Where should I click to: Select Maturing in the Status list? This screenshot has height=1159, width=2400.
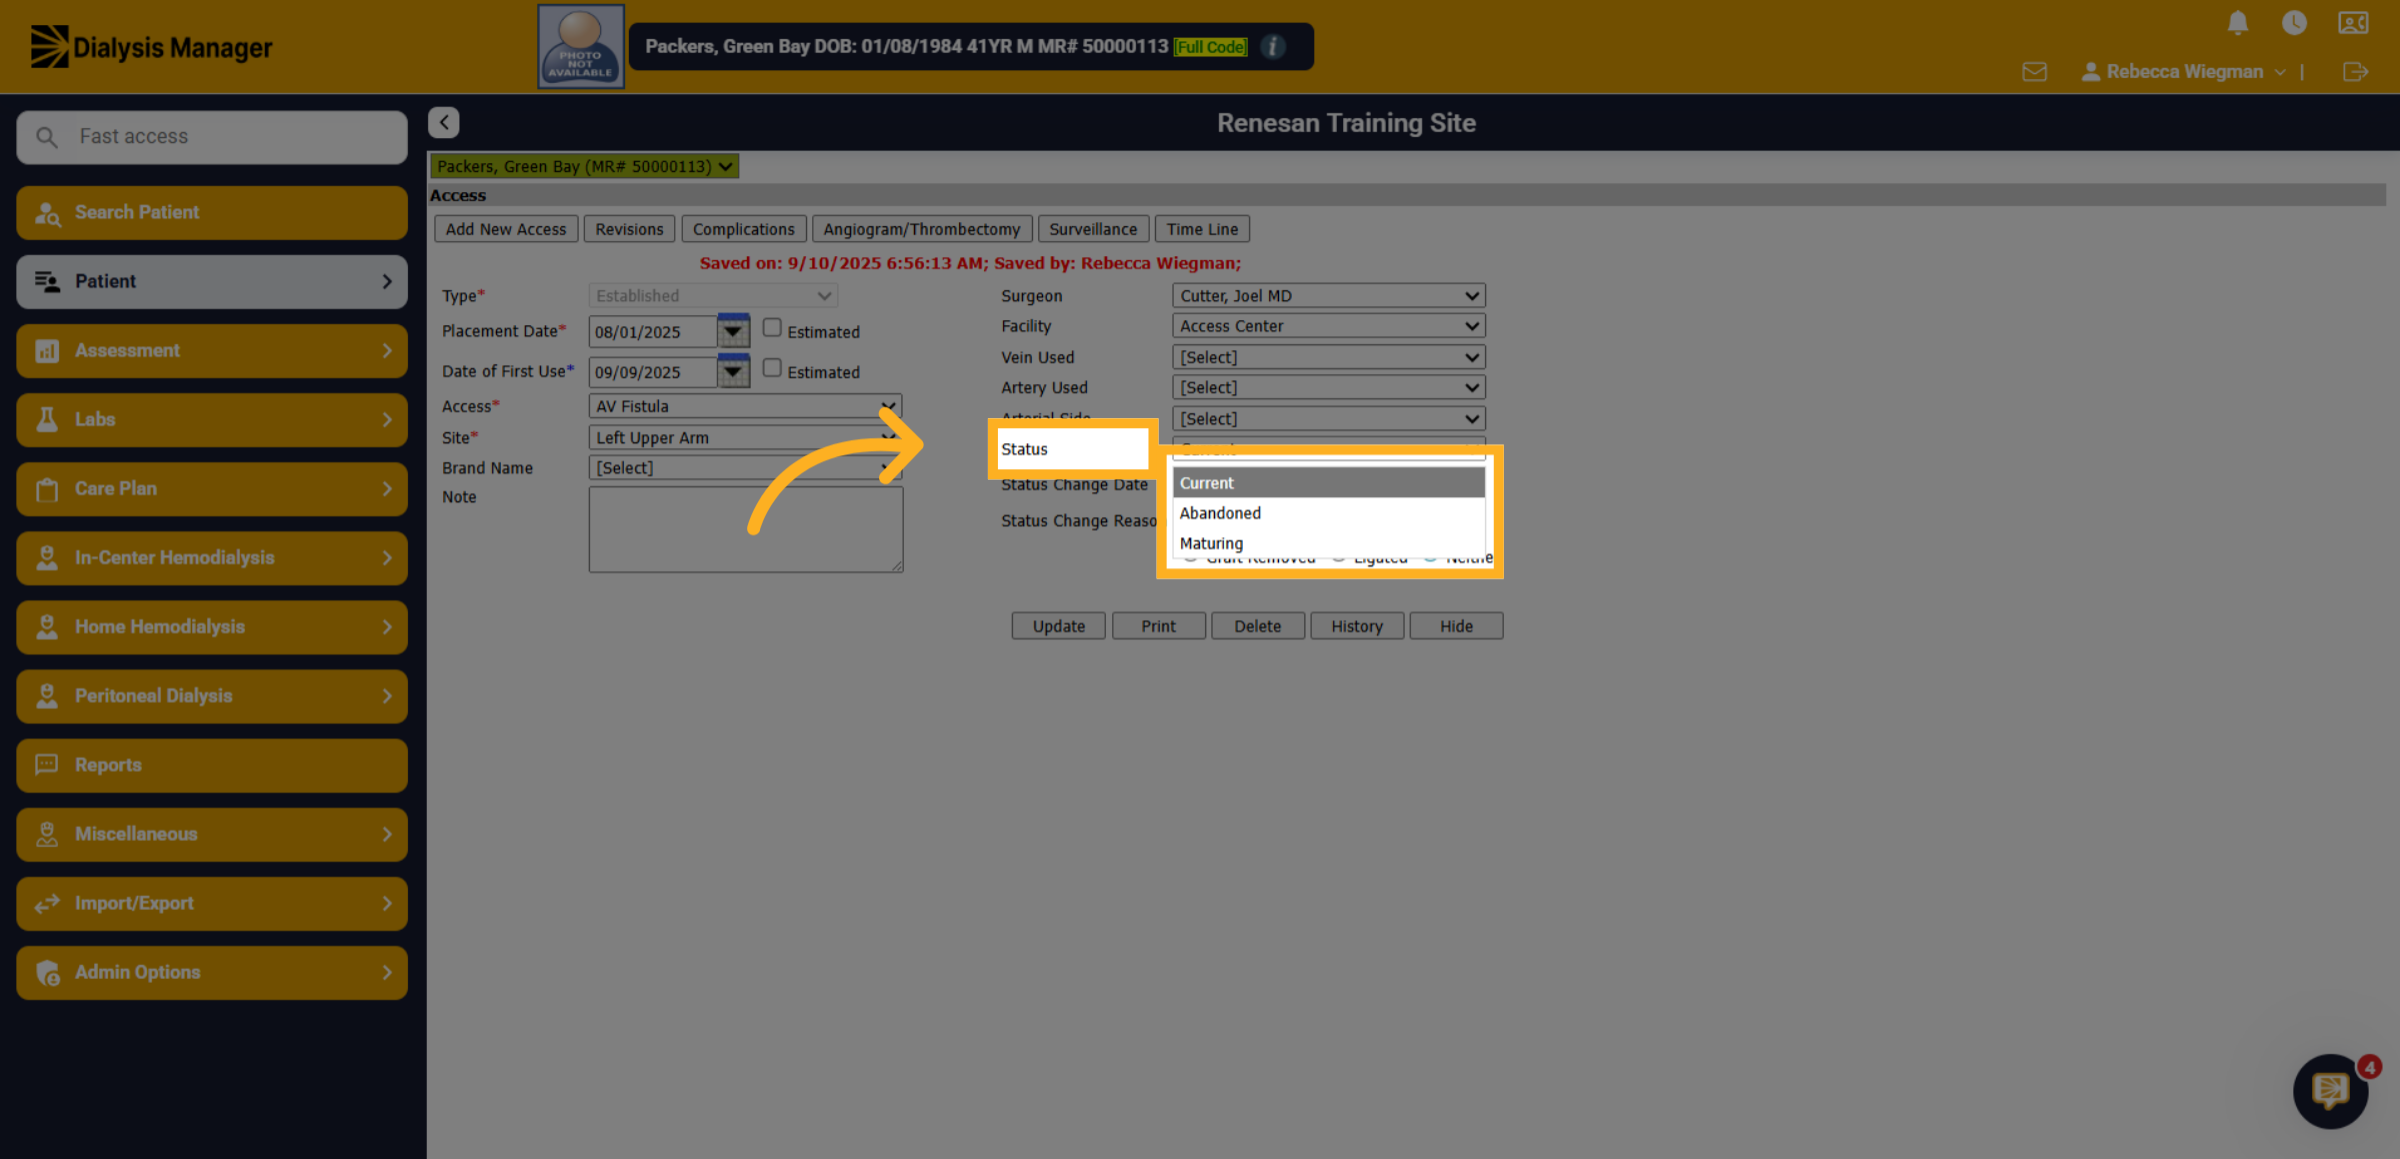click(x=1328, y=543)
